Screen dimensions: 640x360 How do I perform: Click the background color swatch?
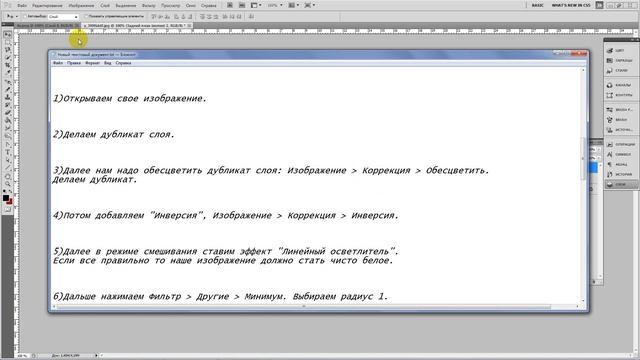(9, 201)
